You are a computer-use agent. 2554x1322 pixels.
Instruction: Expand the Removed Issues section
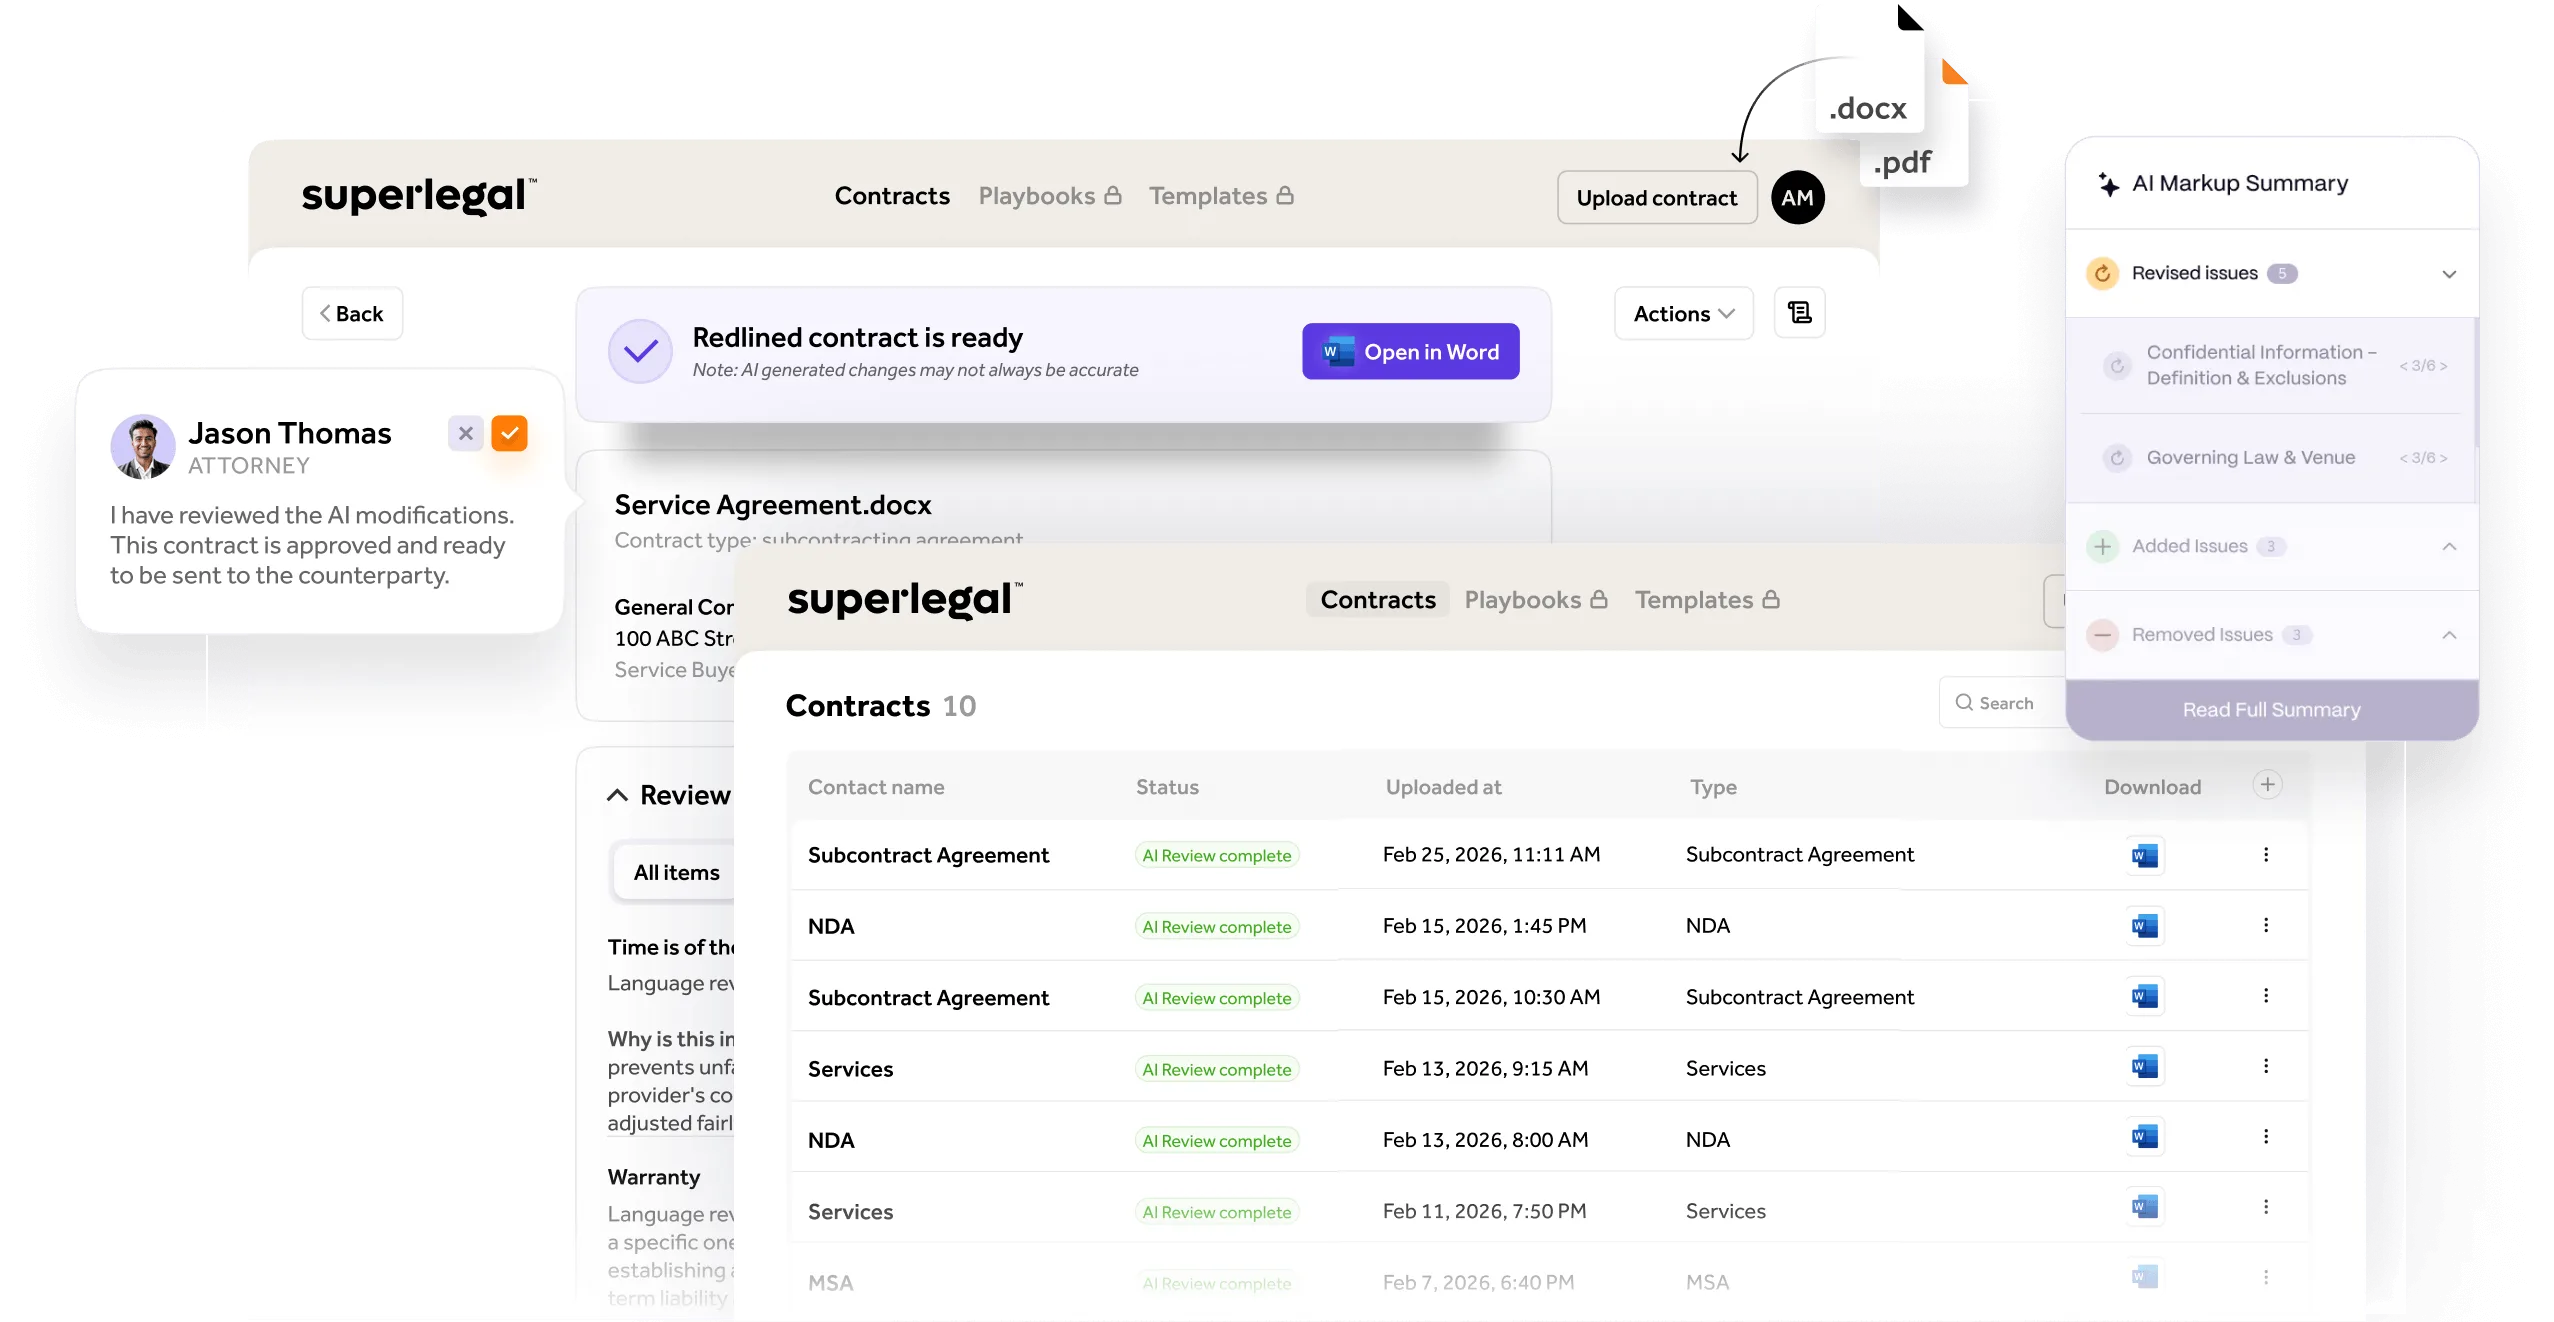2448,635
